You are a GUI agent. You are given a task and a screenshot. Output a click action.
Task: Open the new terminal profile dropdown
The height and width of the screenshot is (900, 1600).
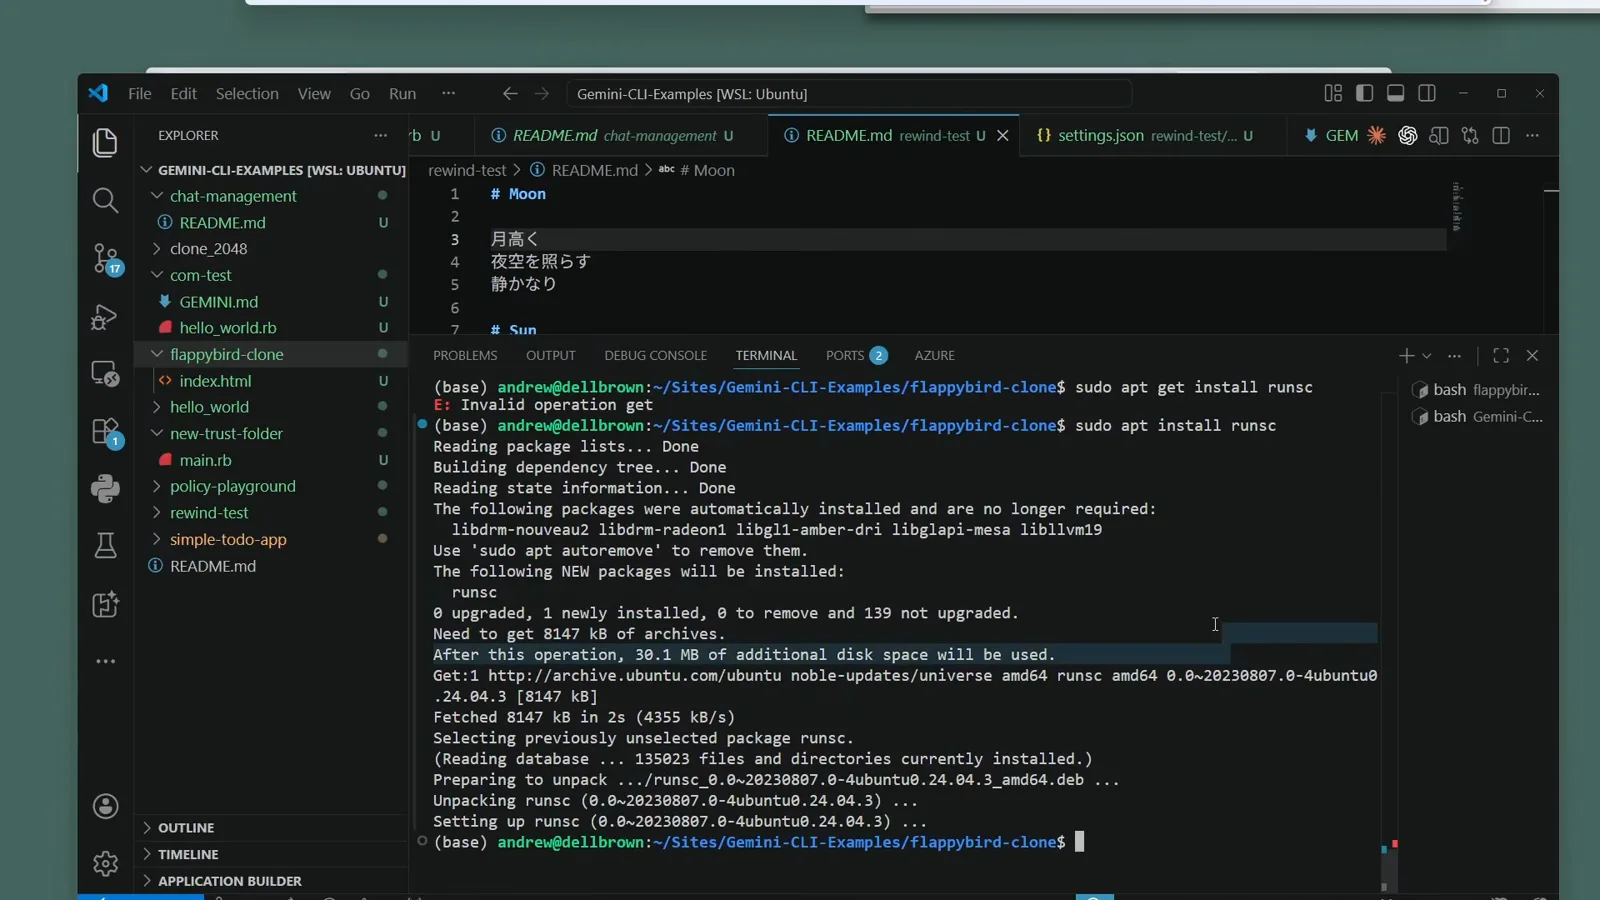(x=1427, y=355)
